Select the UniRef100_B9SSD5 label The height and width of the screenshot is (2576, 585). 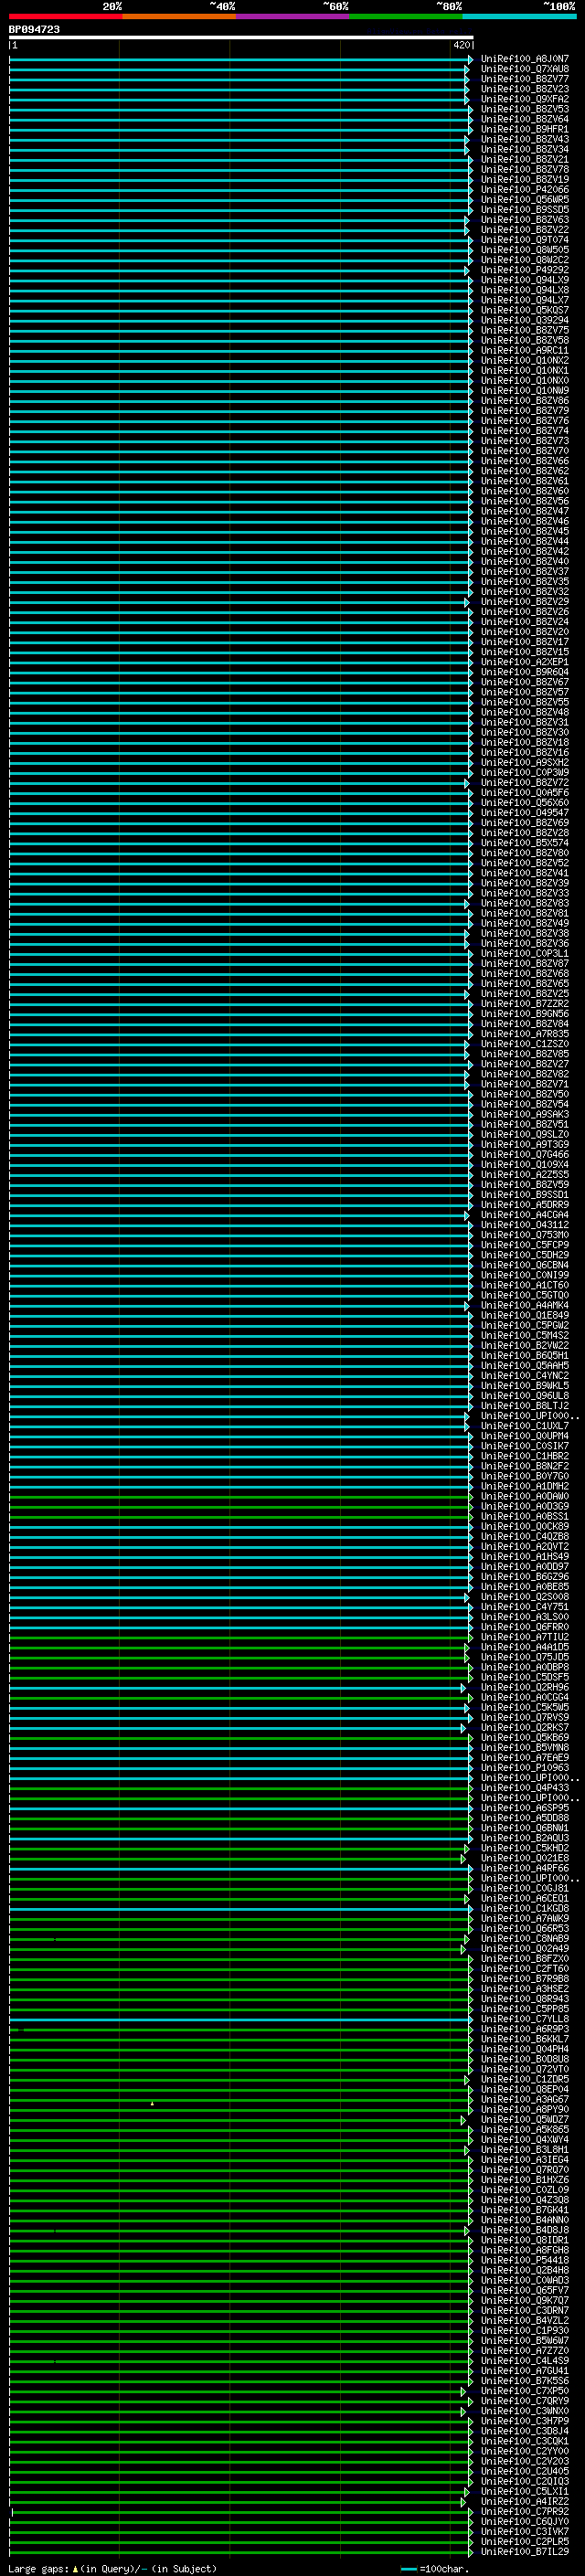pyautogui.click(x=525, y=210)
